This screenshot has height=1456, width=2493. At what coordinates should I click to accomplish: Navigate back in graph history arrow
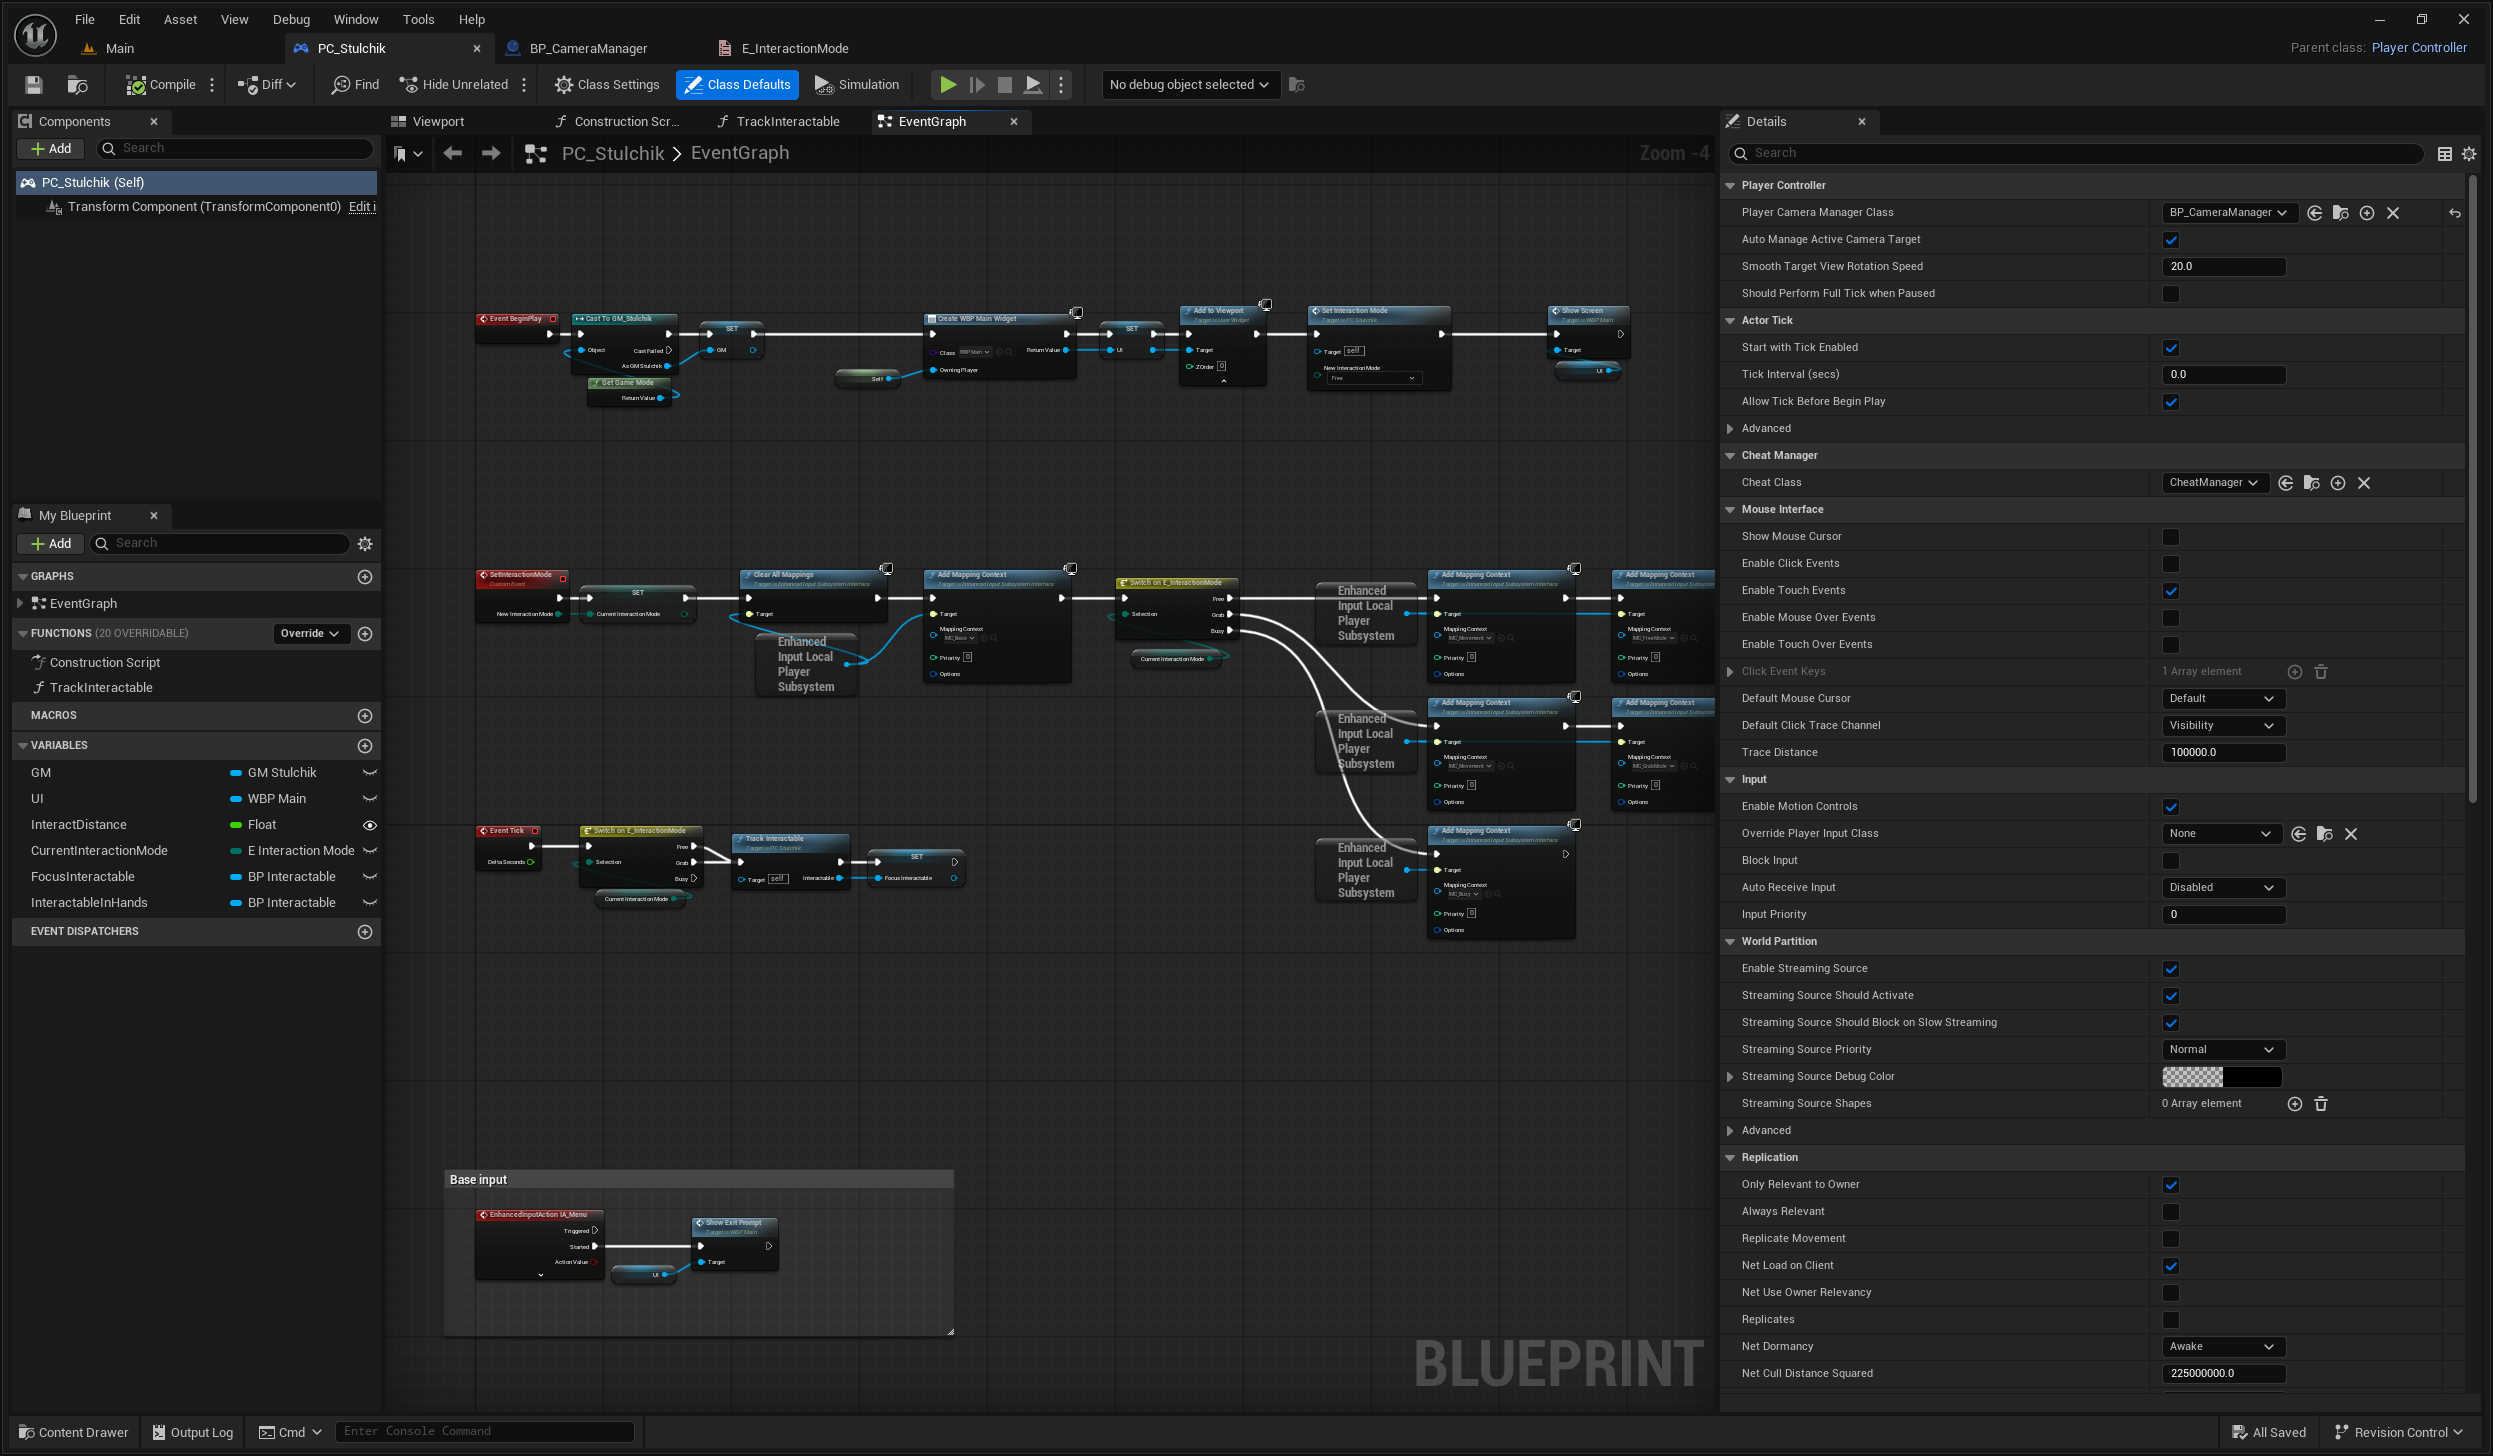click(452, 153)
